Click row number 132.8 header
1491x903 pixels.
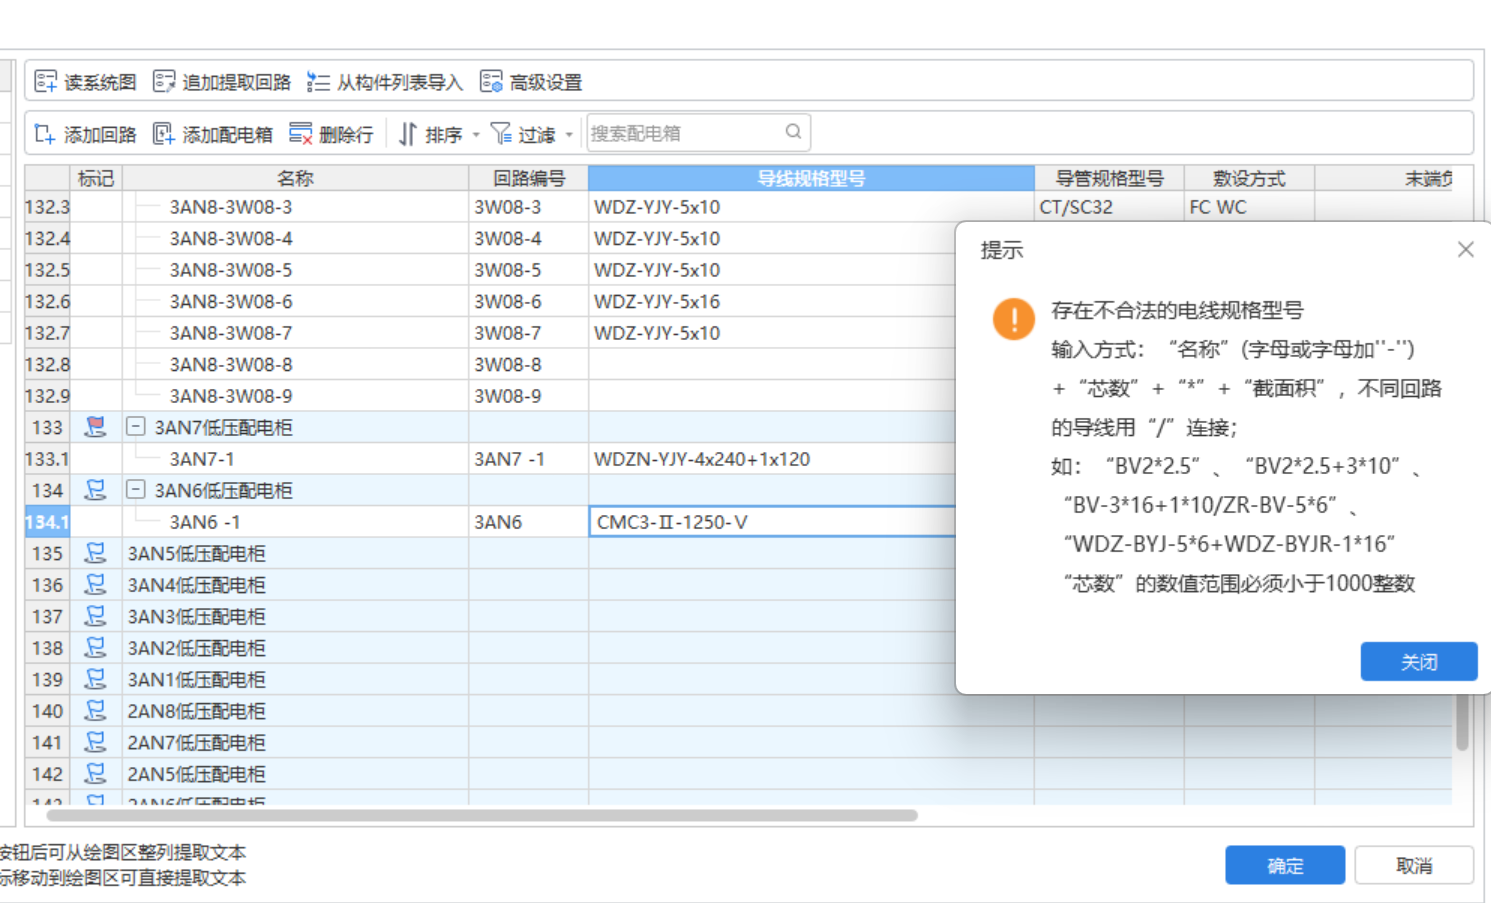(47, 364)
